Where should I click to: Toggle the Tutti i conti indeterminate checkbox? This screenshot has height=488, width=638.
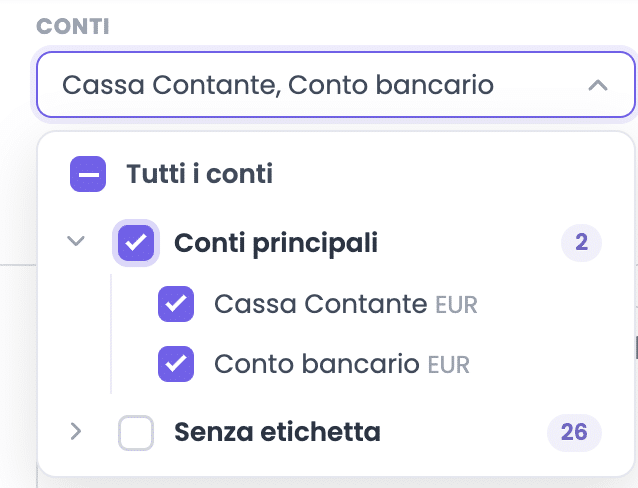tap(88, 174)
